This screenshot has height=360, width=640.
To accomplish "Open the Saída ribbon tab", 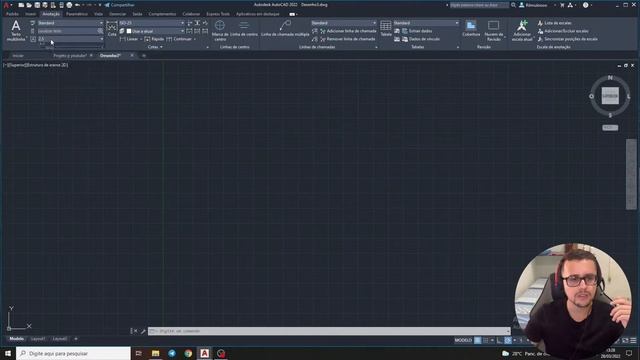I will tap(137, 14).
